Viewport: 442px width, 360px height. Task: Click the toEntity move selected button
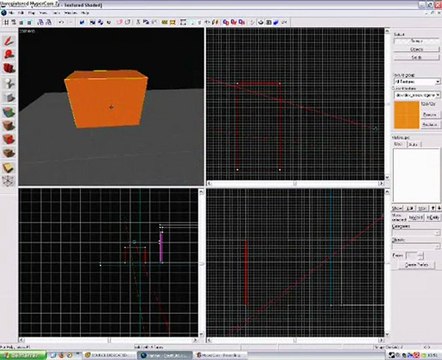pyautogui.click(x=433, y=217)
